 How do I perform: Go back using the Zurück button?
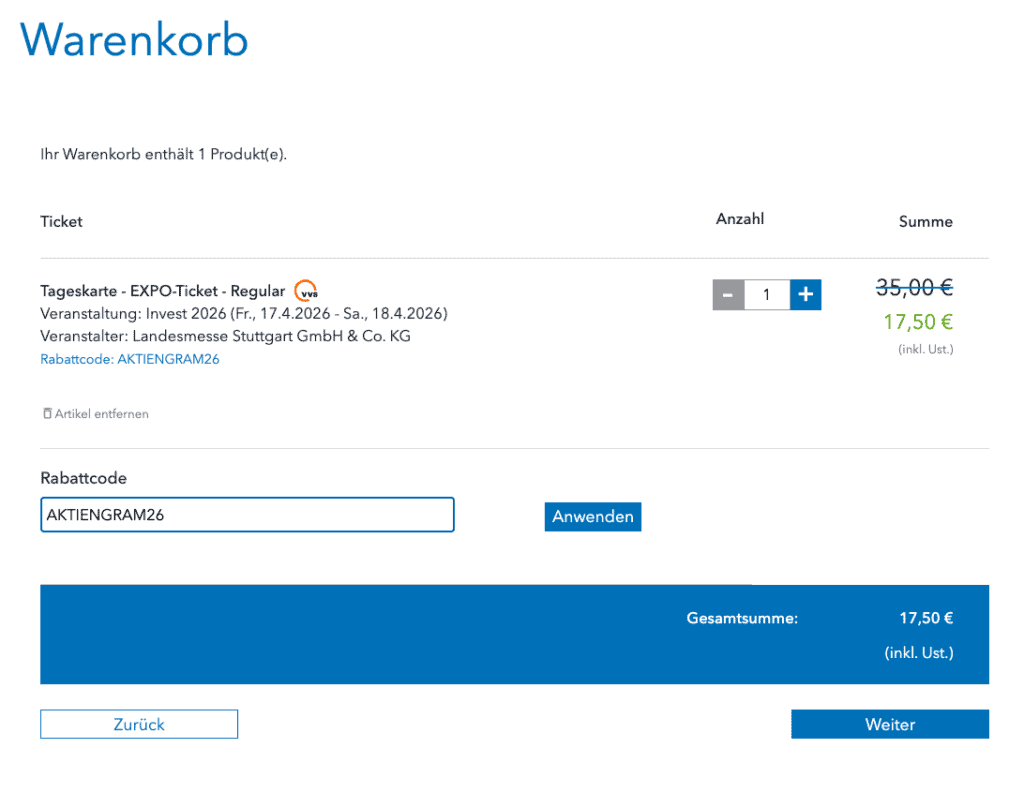[x=139, y=724]
